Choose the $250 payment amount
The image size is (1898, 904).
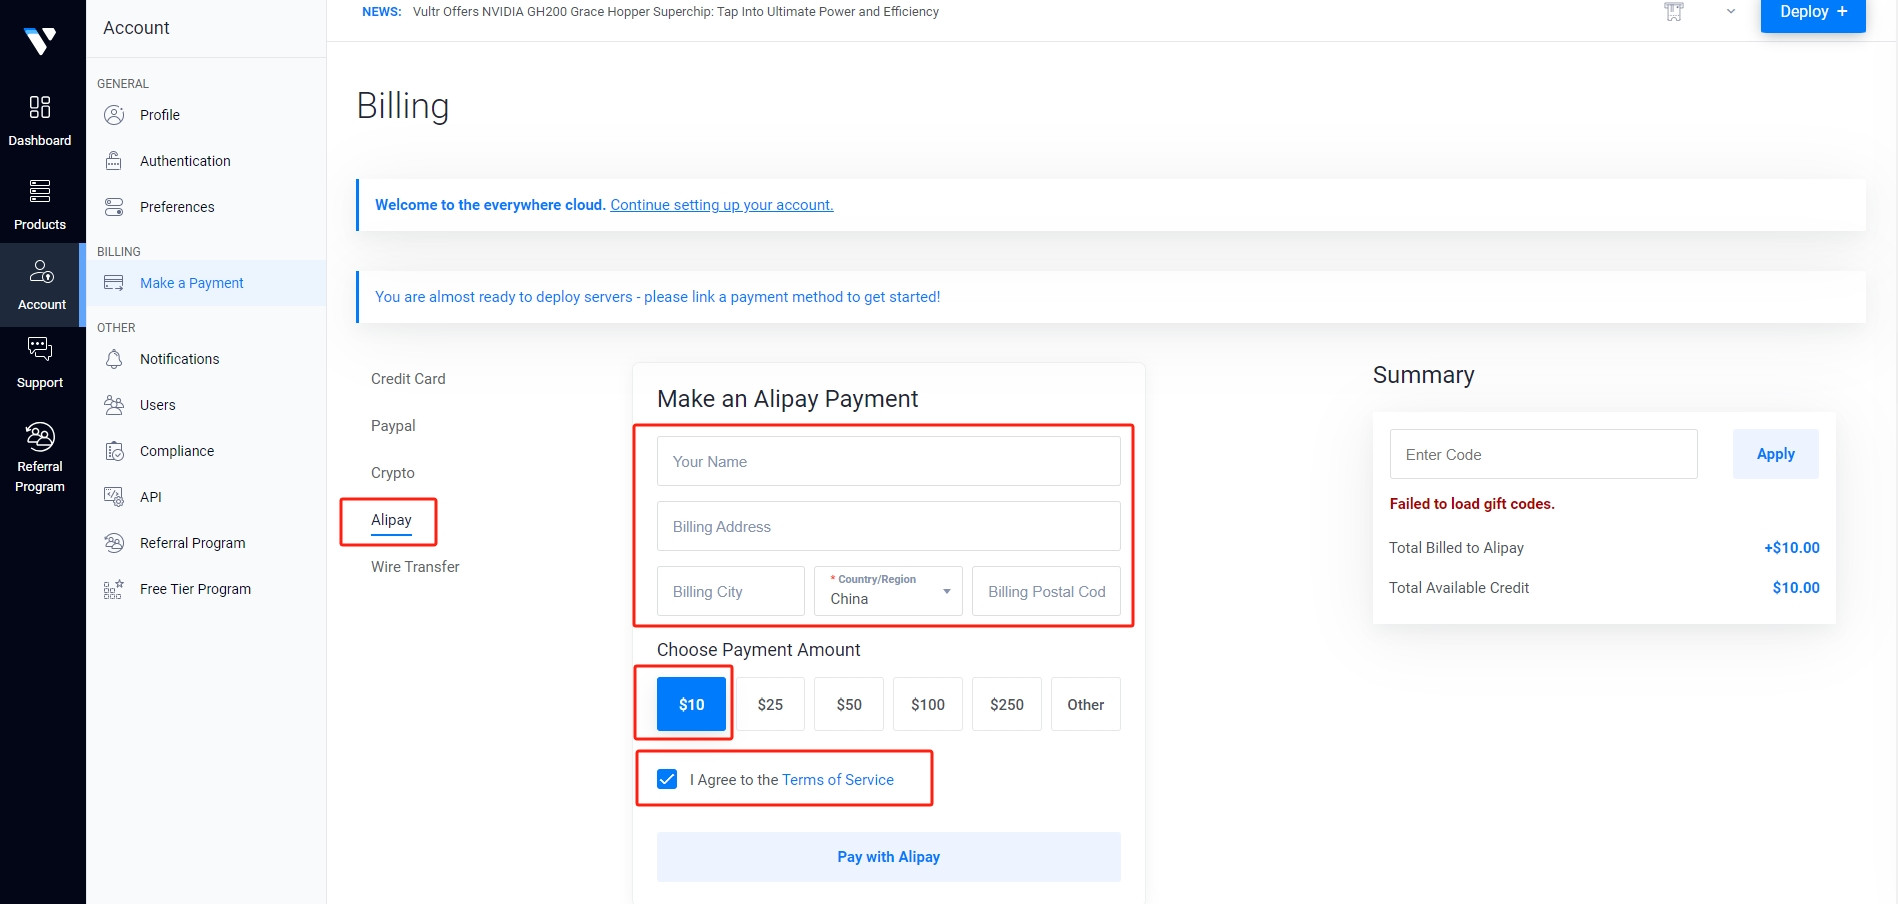click(1007, 704)
